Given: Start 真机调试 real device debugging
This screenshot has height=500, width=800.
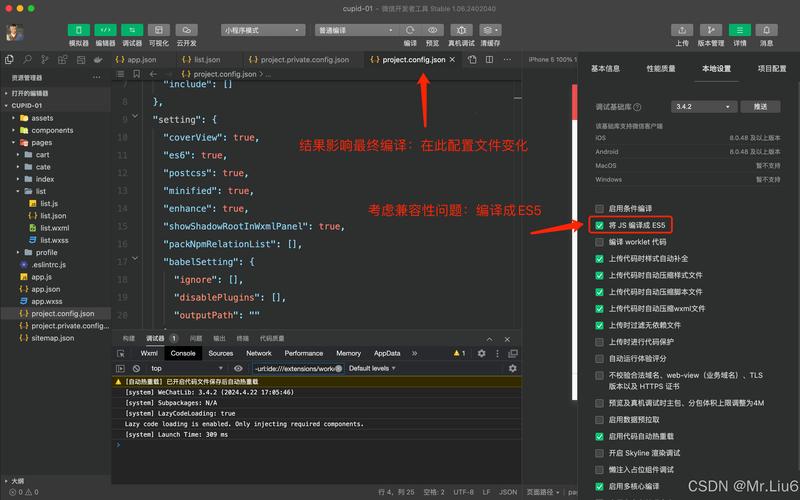Looking at the screenshot, I should pyautogui.click(x=461, y=30).
